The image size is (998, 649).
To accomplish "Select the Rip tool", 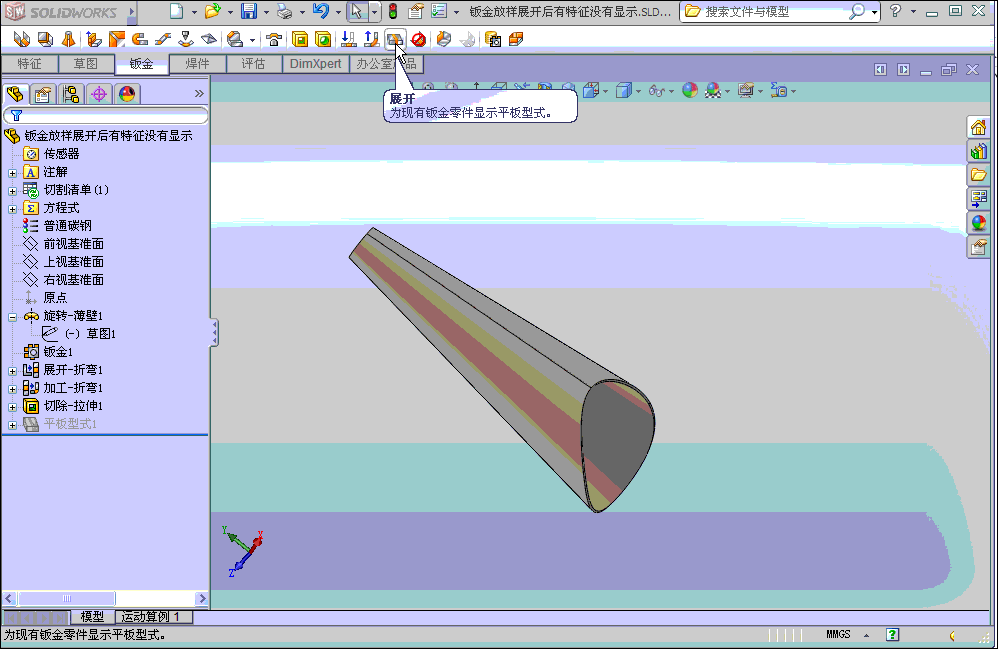I will click(444, 39).
